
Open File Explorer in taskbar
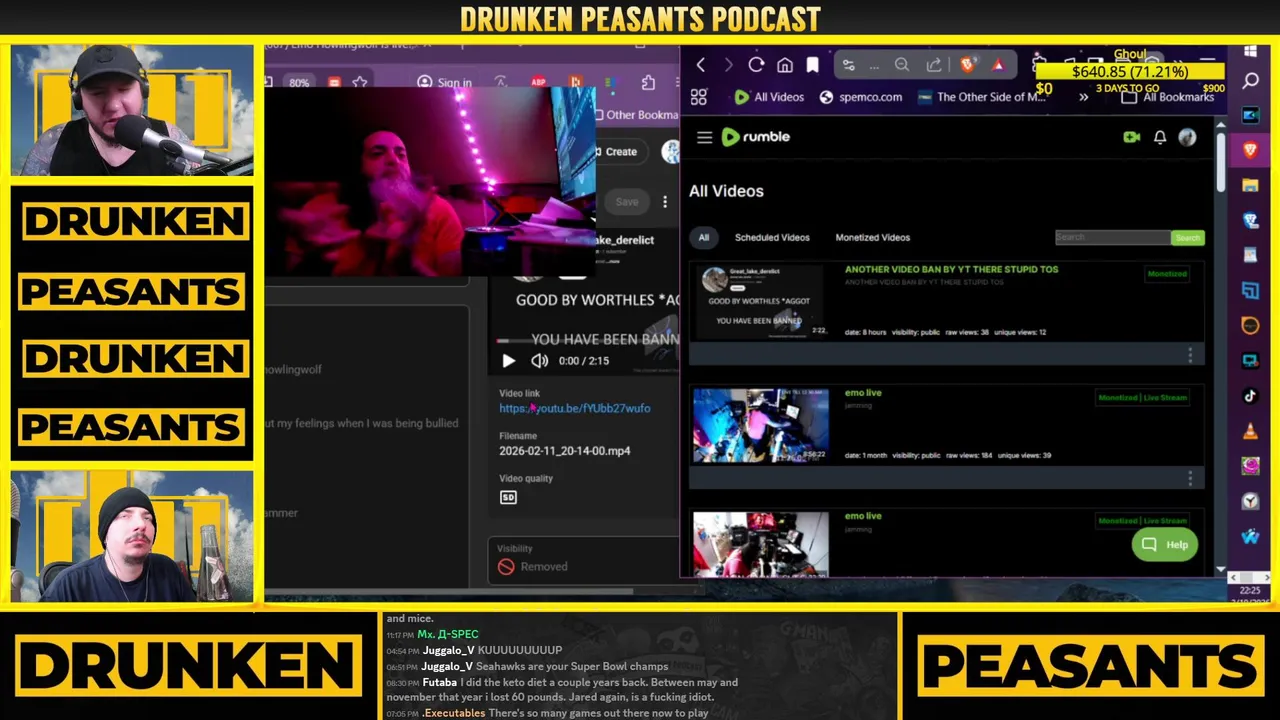(1250, 185)
